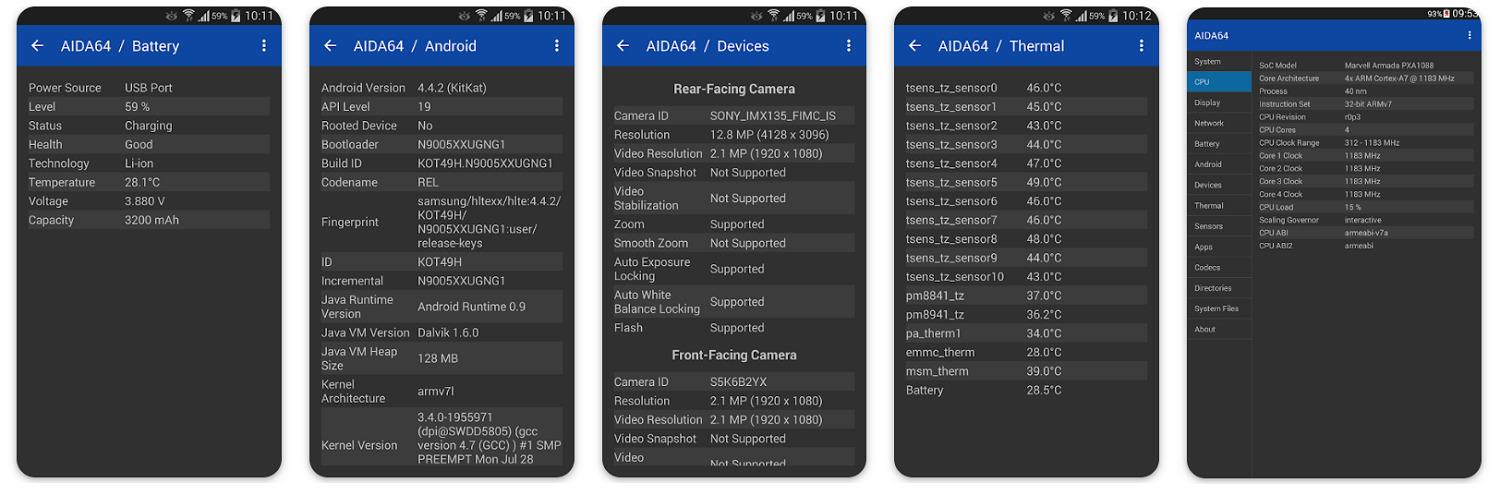Click the Rooted Device No row

441,126
